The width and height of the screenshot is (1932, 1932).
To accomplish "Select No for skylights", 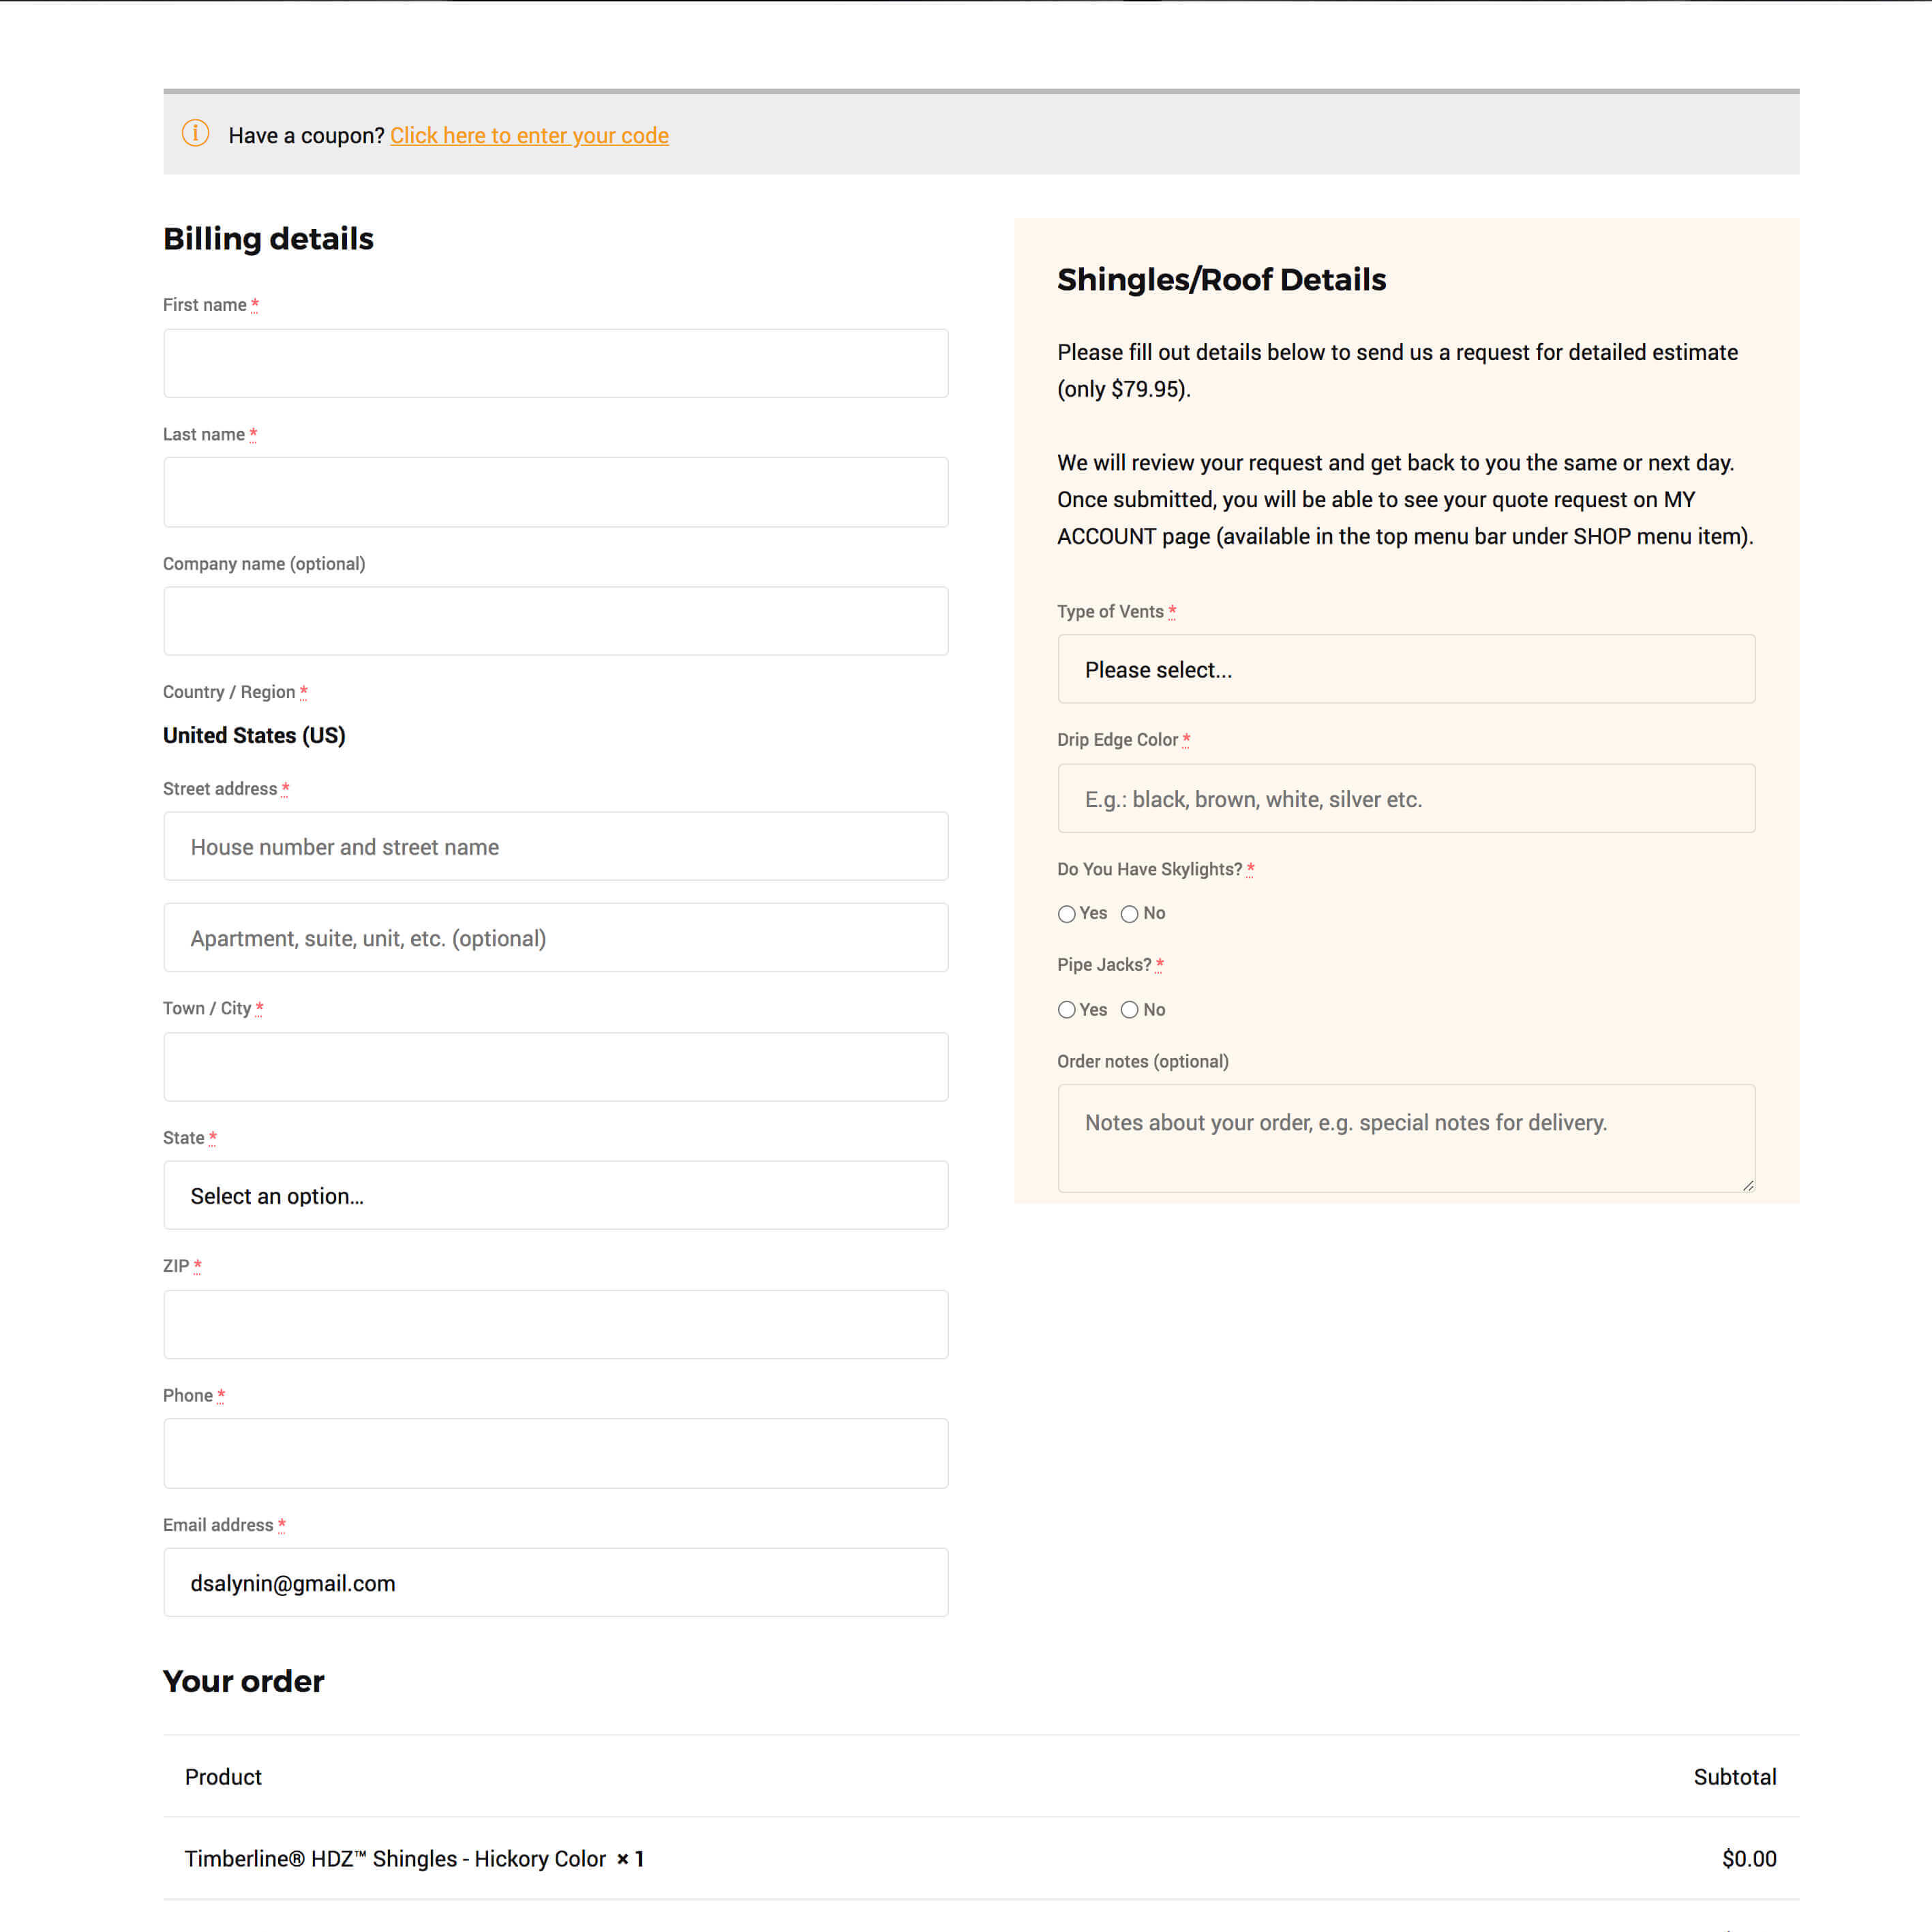I will [1130, 914].
